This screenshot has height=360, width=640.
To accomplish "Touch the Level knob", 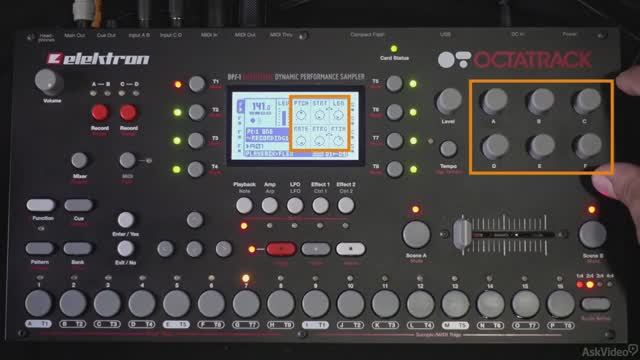I will coord(449,101).
